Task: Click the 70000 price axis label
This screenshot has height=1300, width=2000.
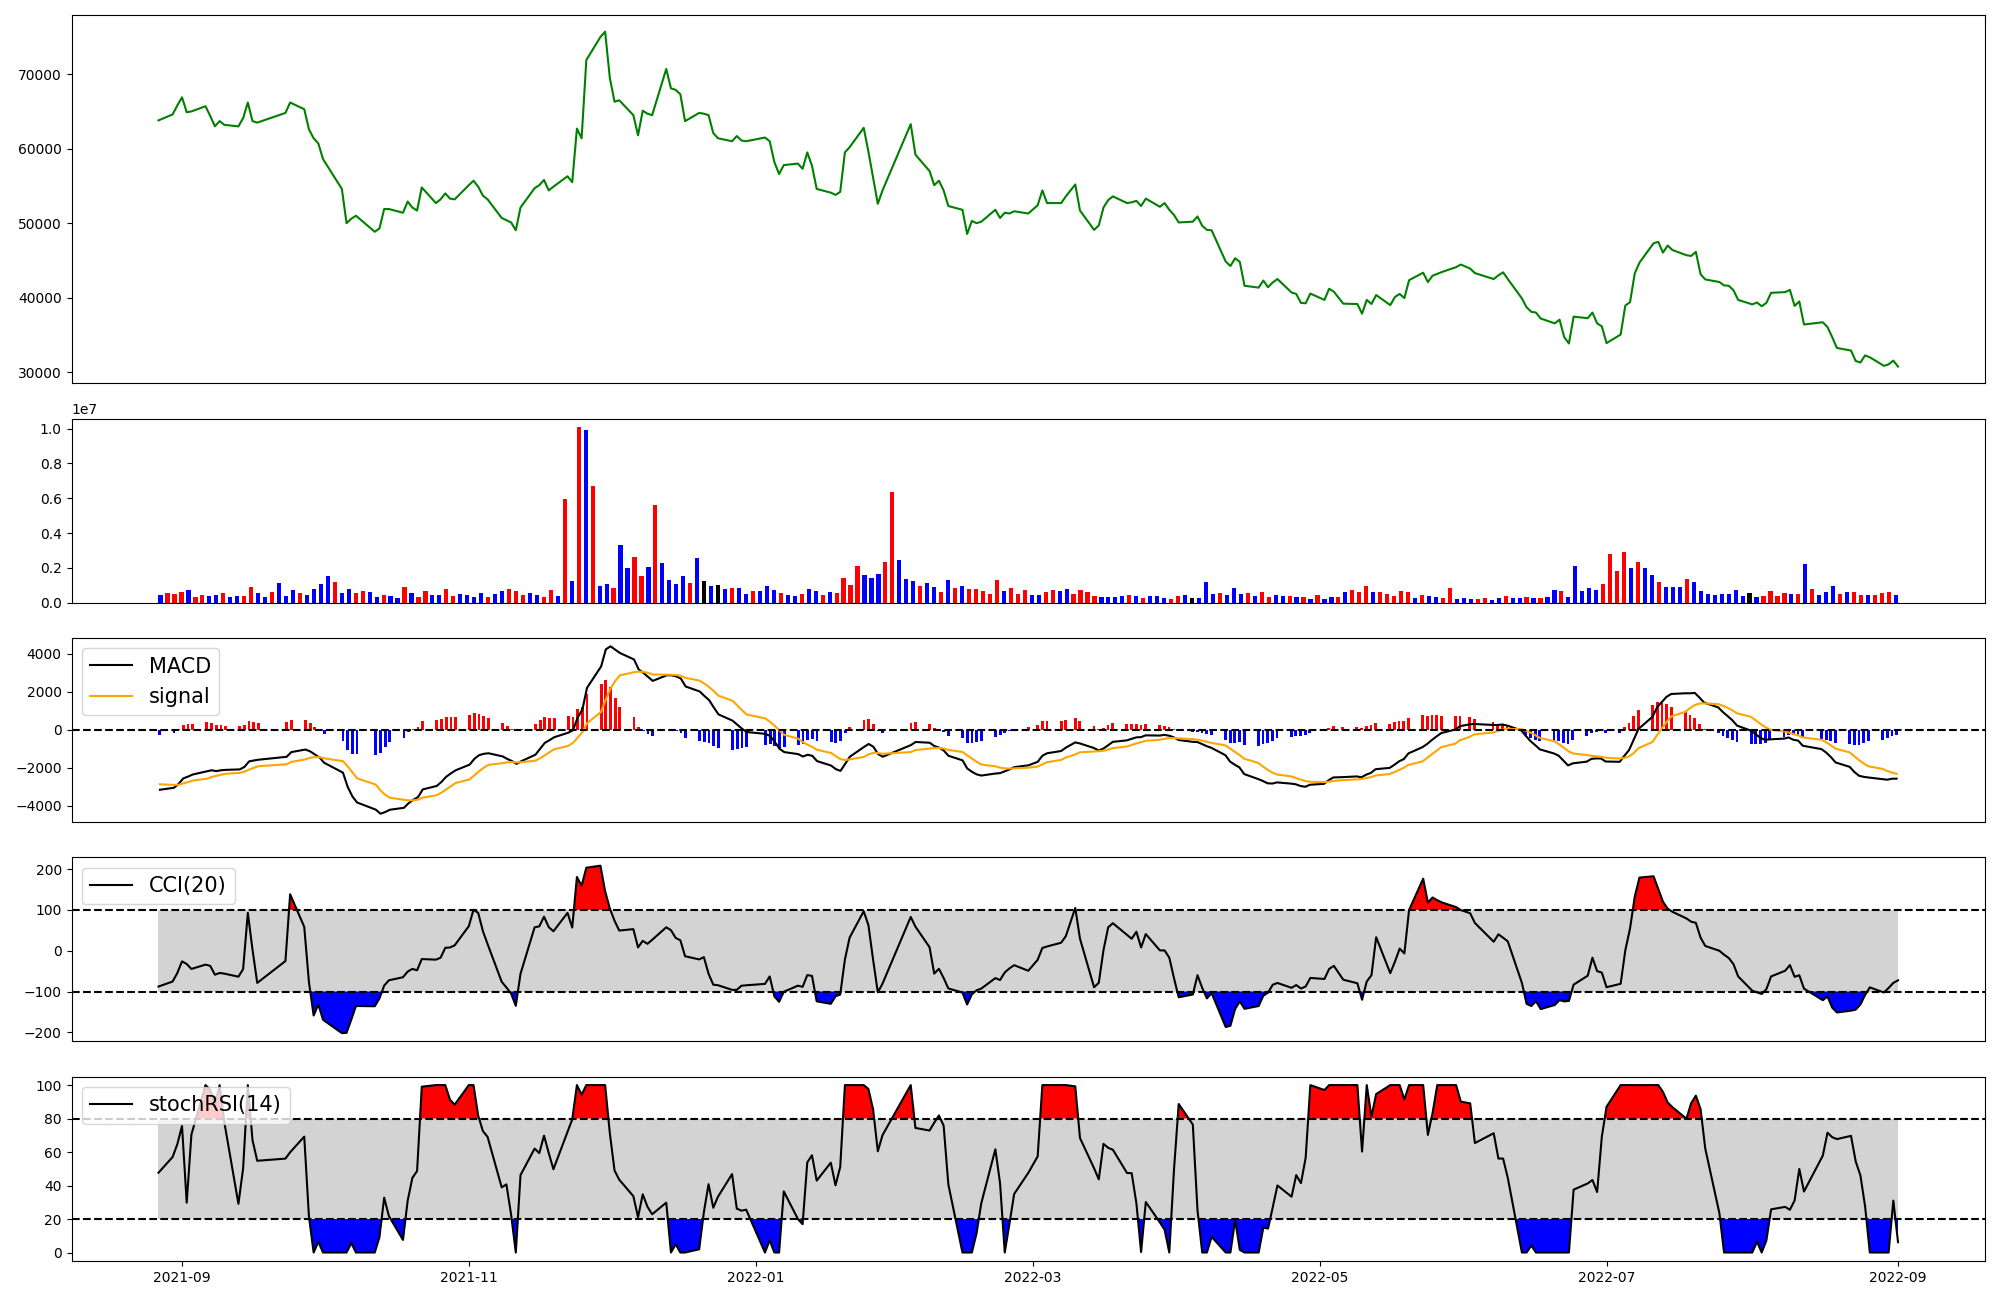Action: point(40,75)
